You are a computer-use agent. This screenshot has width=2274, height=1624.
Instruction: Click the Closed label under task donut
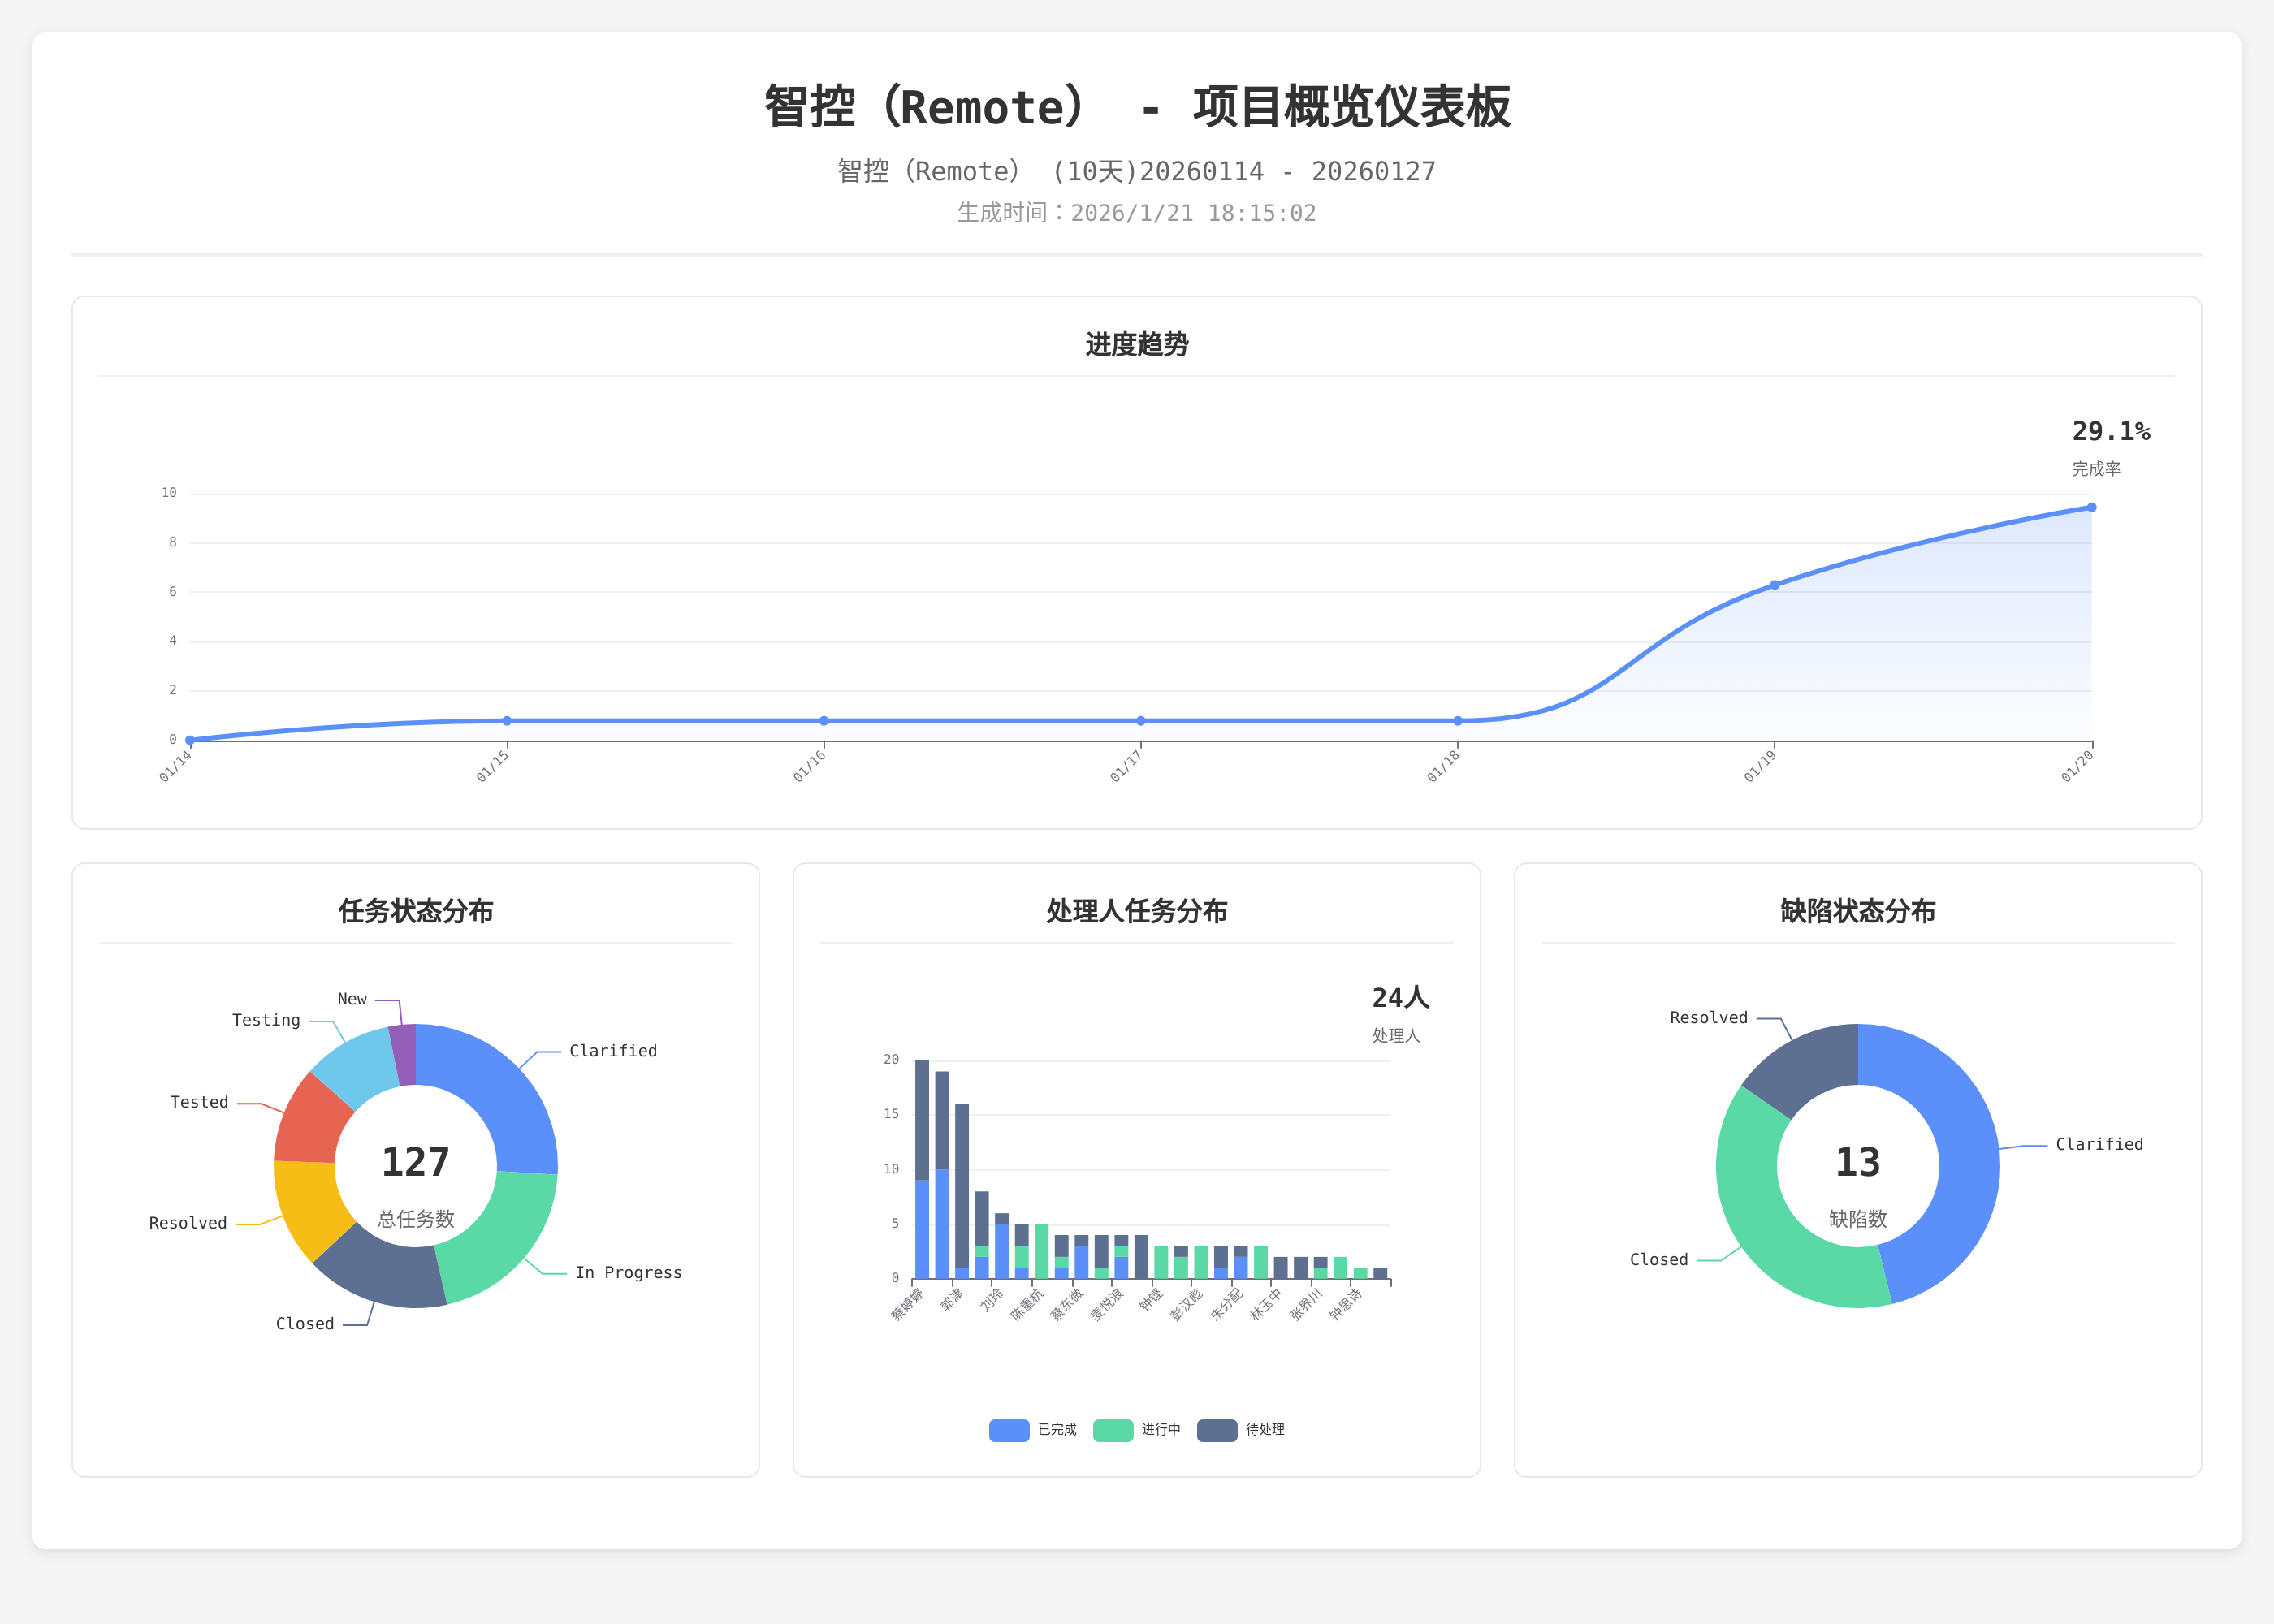point(305,1324)
